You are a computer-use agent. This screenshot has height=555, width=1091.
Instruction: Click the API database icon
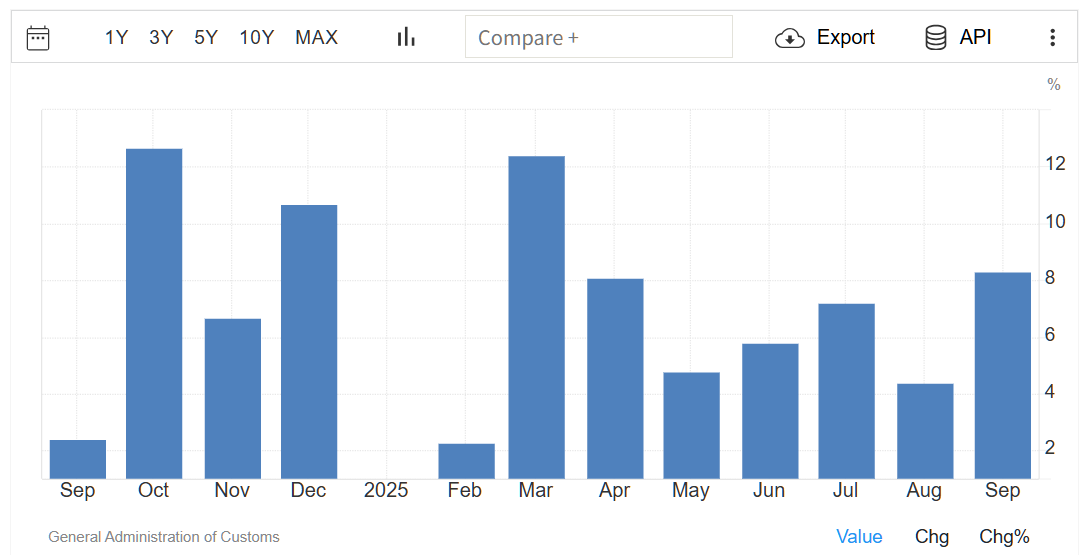[936, 38]
